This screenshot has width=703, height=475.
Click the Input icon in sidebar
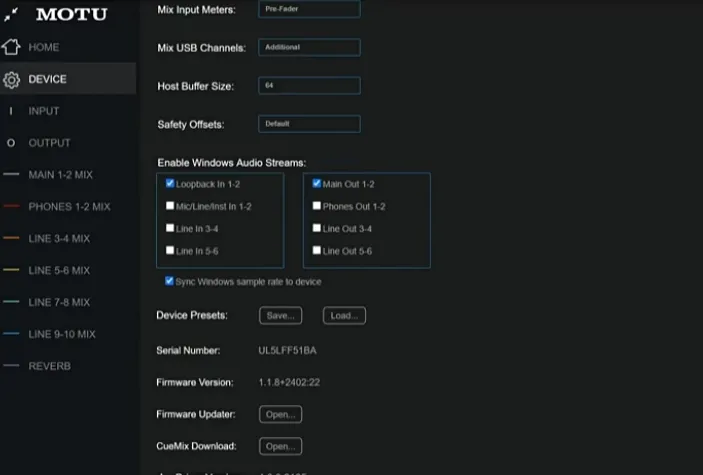(x=12, y=111)
